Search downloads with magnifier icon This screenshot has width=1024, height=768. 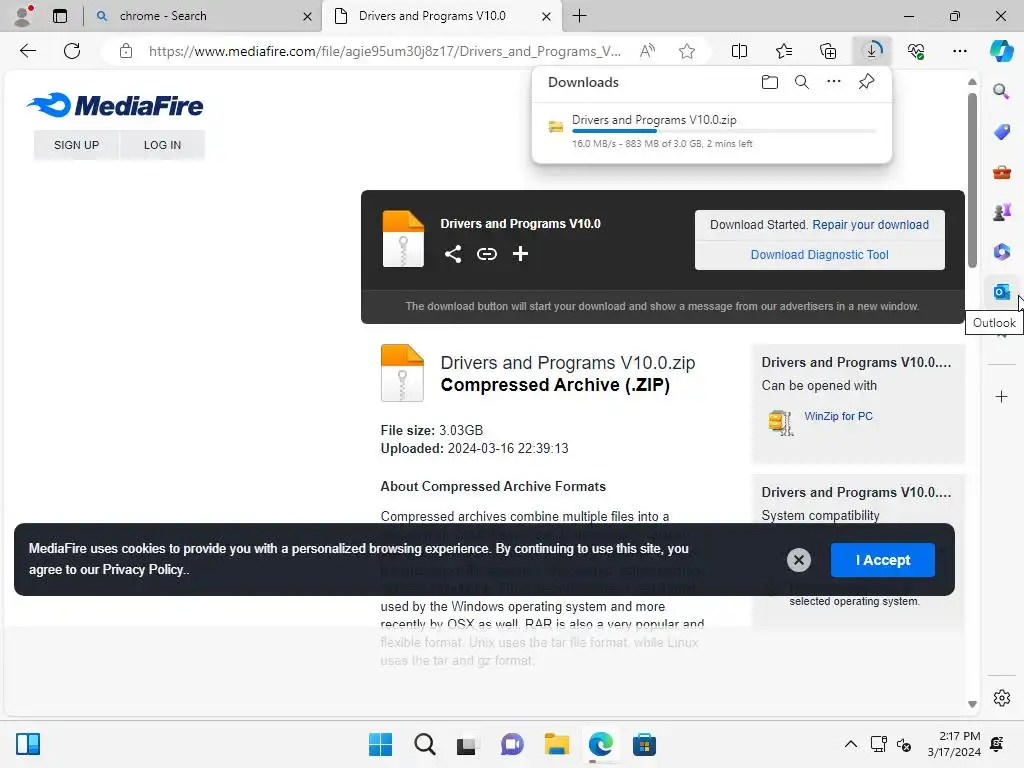coord(802,82)
